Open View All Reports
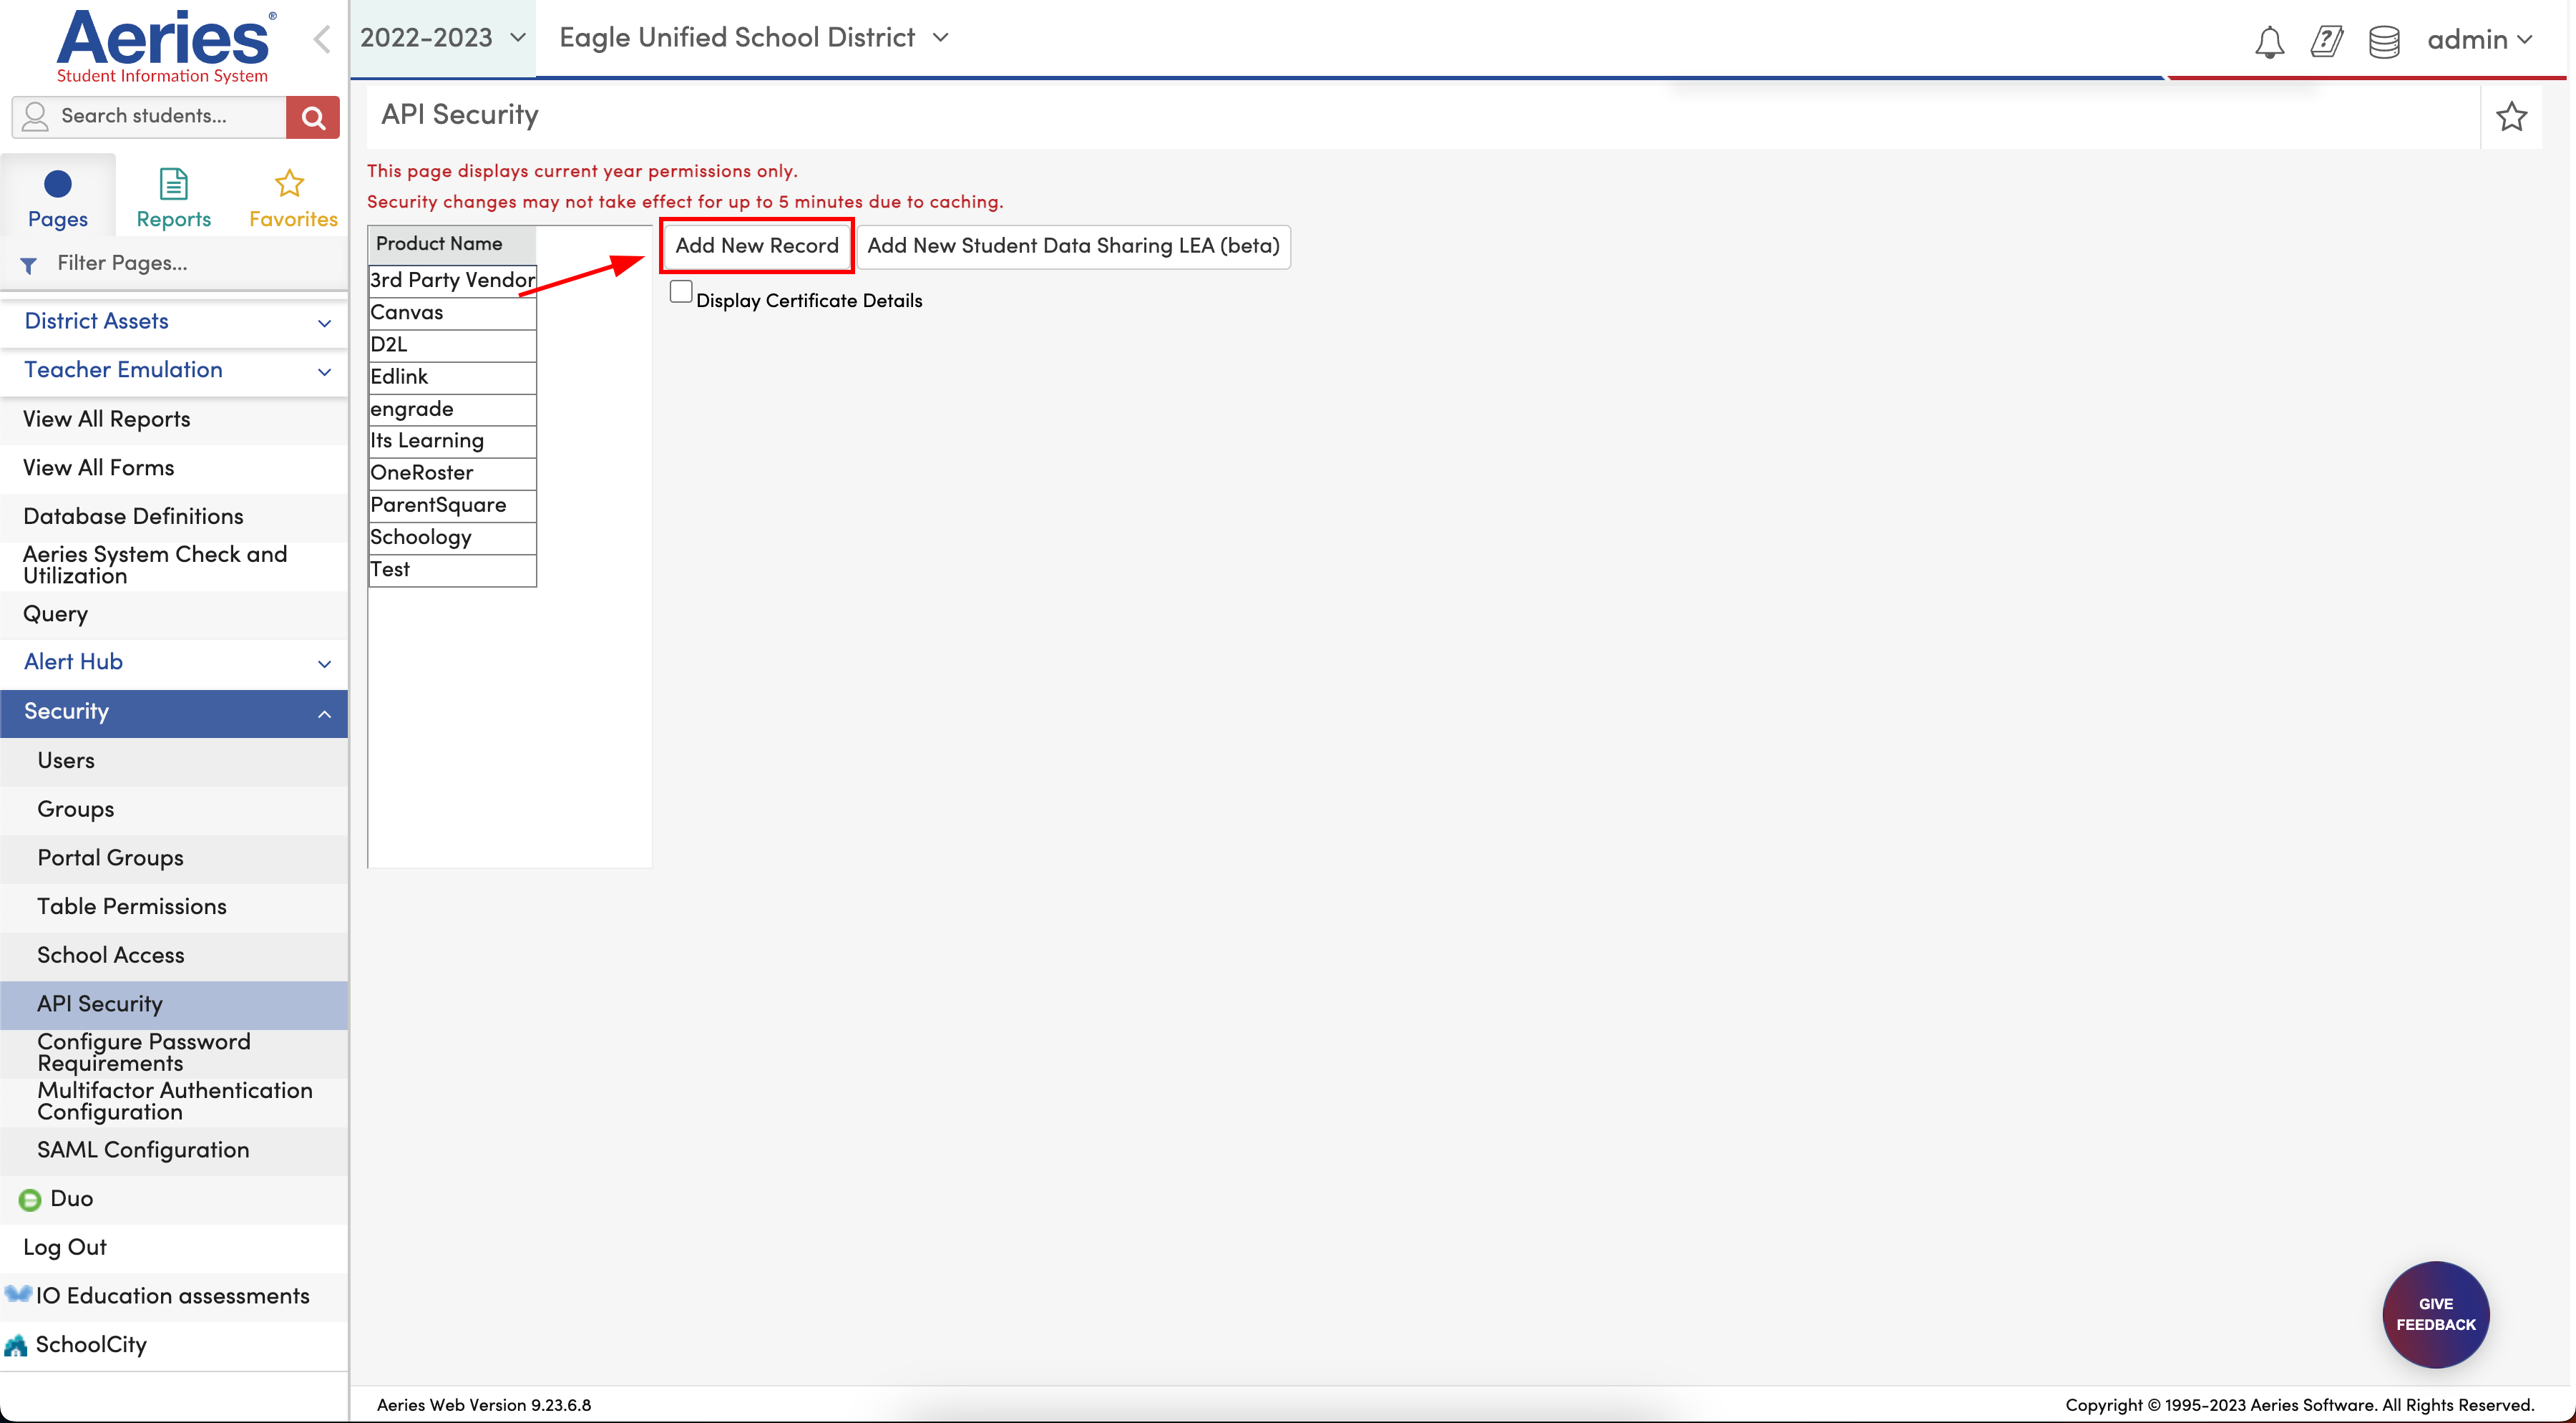This screenshot has height=1423, width=2576. 174,419
